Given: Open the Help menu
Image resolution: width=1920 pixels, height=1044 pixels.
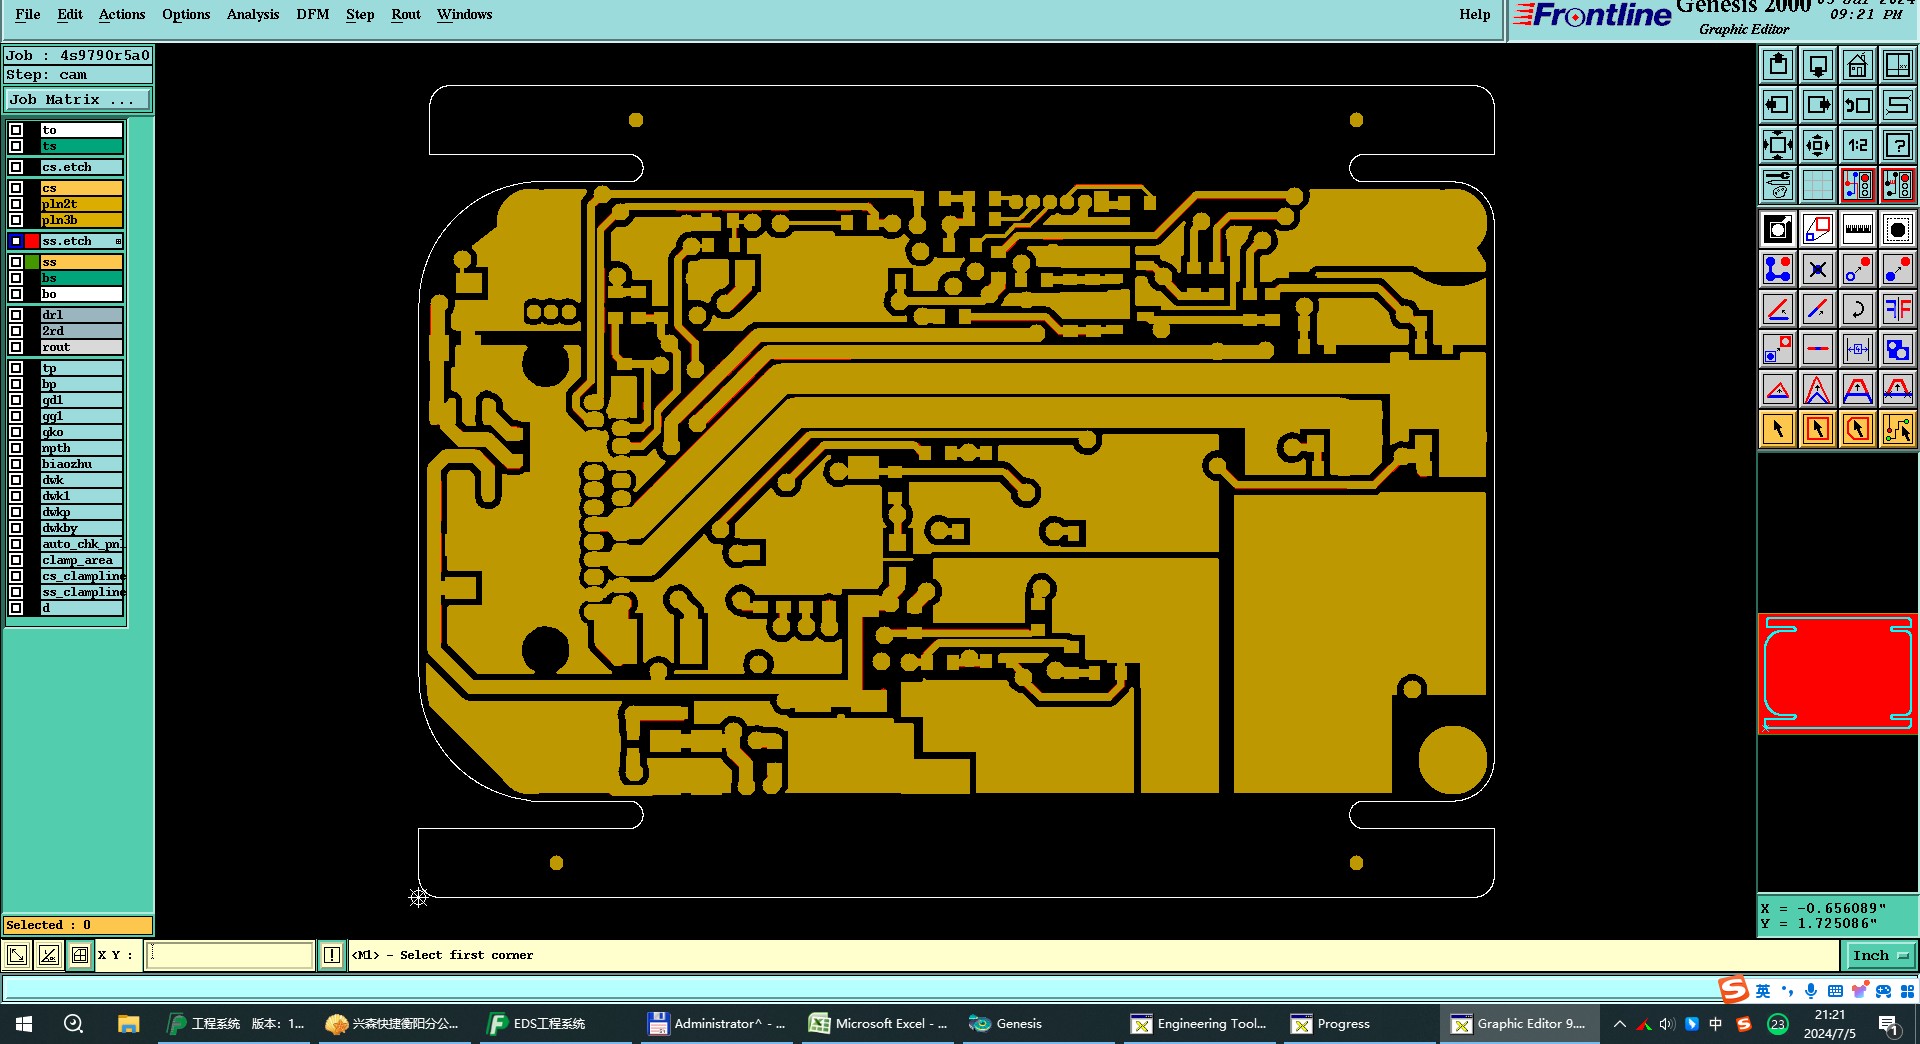Looking at the screenshot, I should coord(1475,14).
